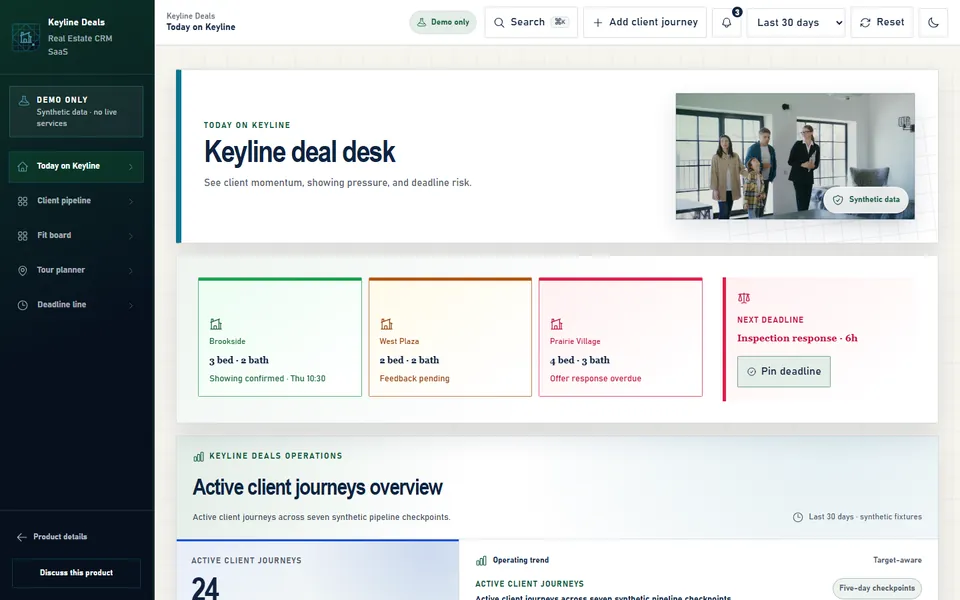Viewport: 960px width, 600px height.
Task: Click 'Offer response overdue' status text
Action: coord(596,379)
